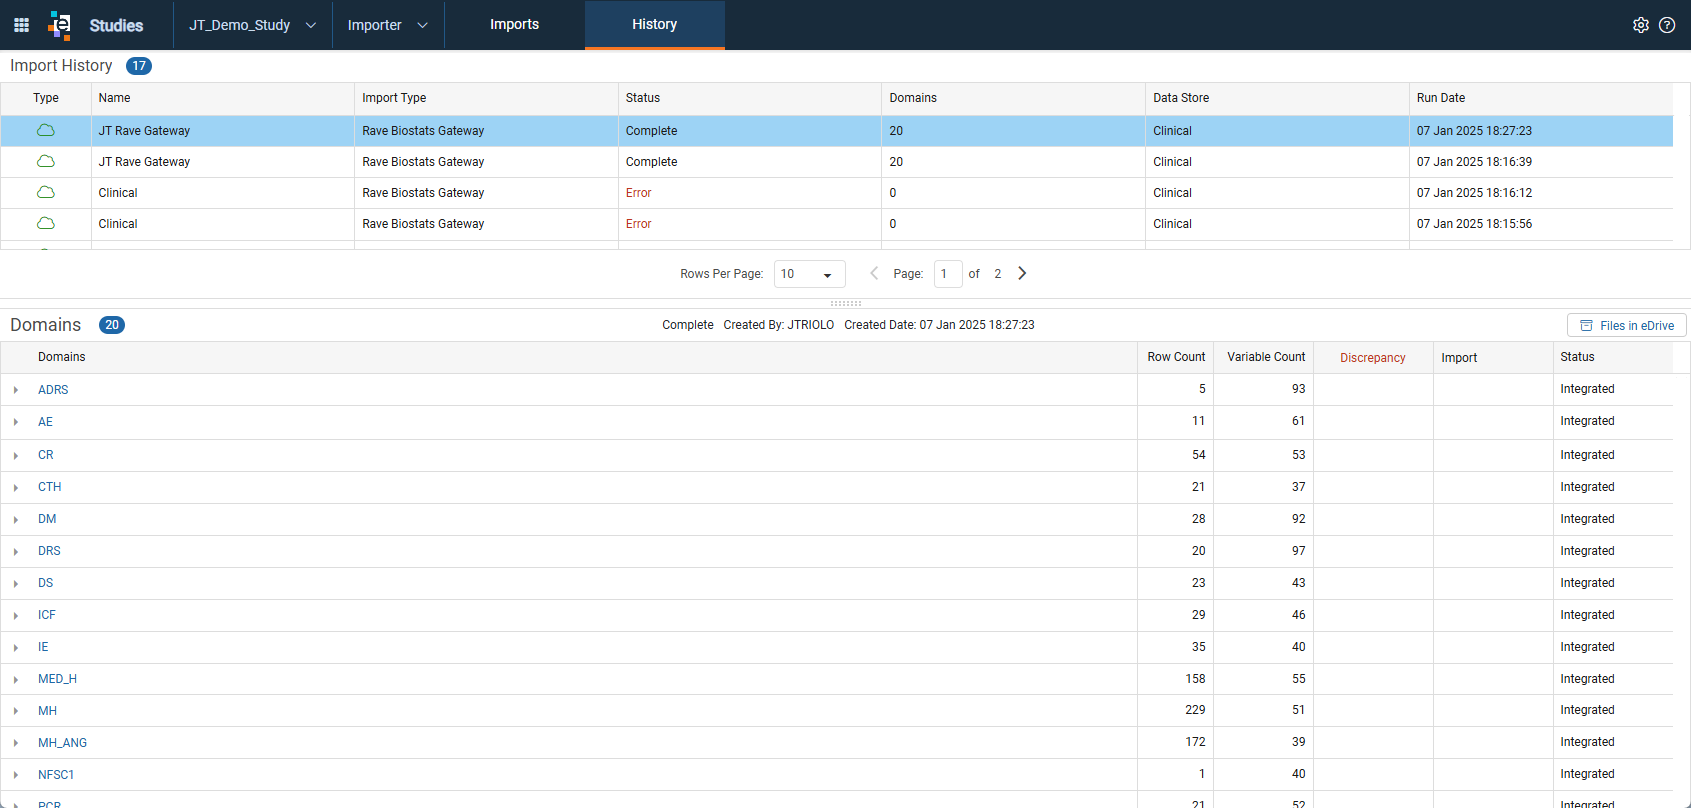The width and height of the screenshot is (1691, 808).
Task: Click the panel splitter drag handle
Action: click(845, 303)
